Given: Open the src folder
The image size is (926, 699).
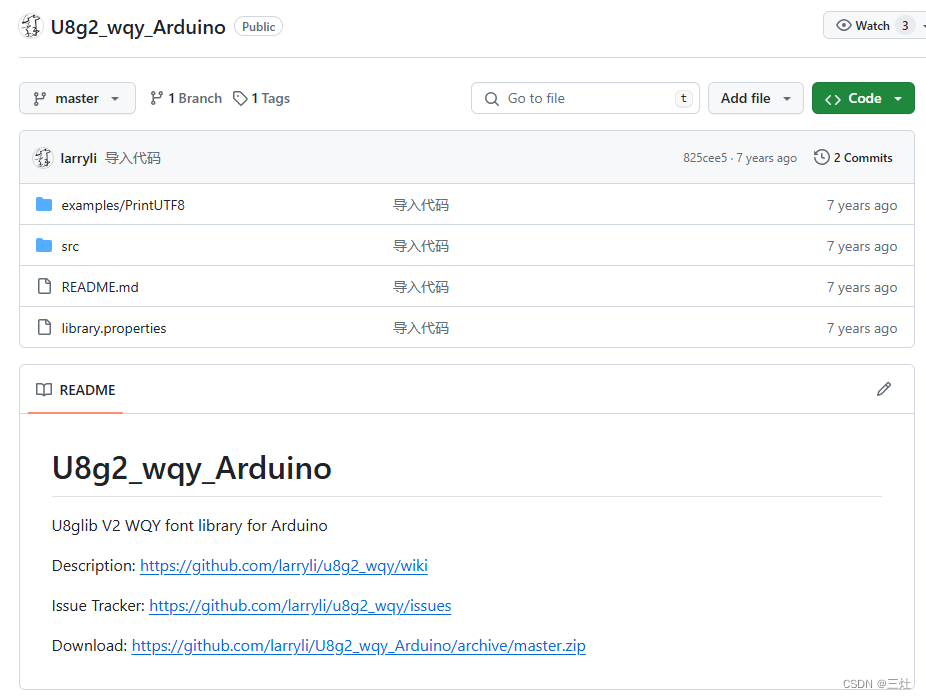Looking at the screenshot, I should [x=70, y=246].
